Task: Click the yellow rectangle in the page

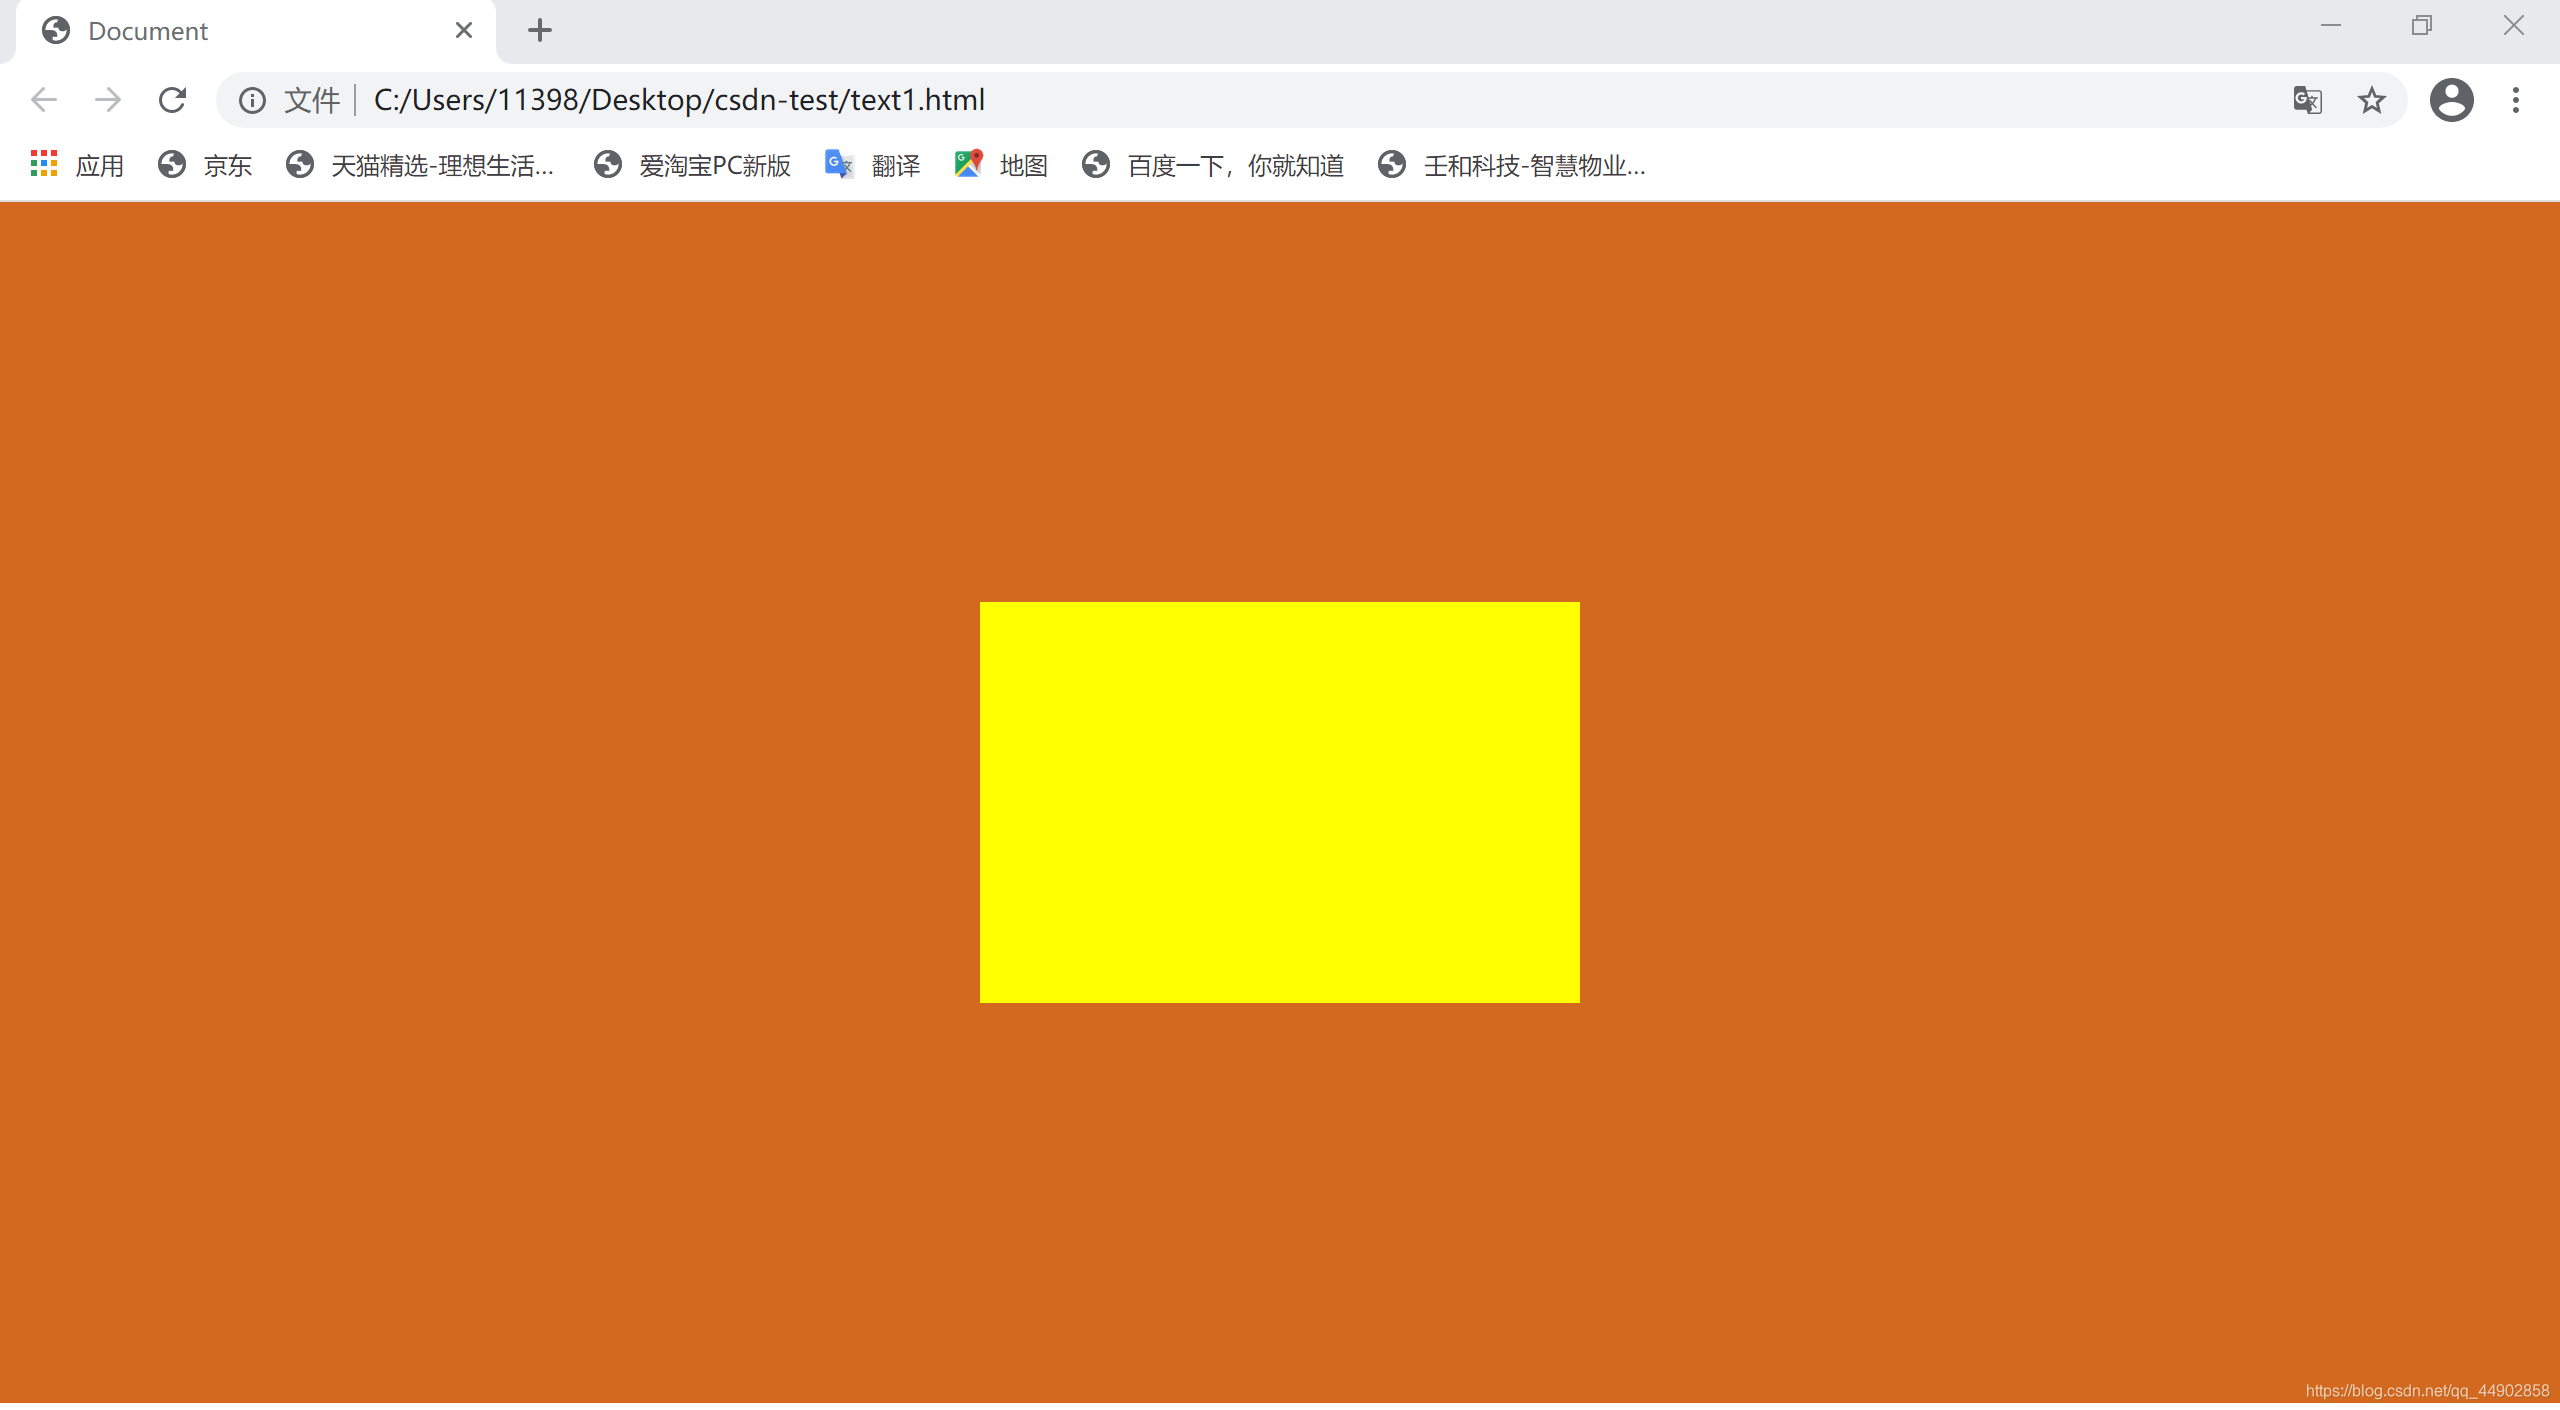Action: point(1280,802)
